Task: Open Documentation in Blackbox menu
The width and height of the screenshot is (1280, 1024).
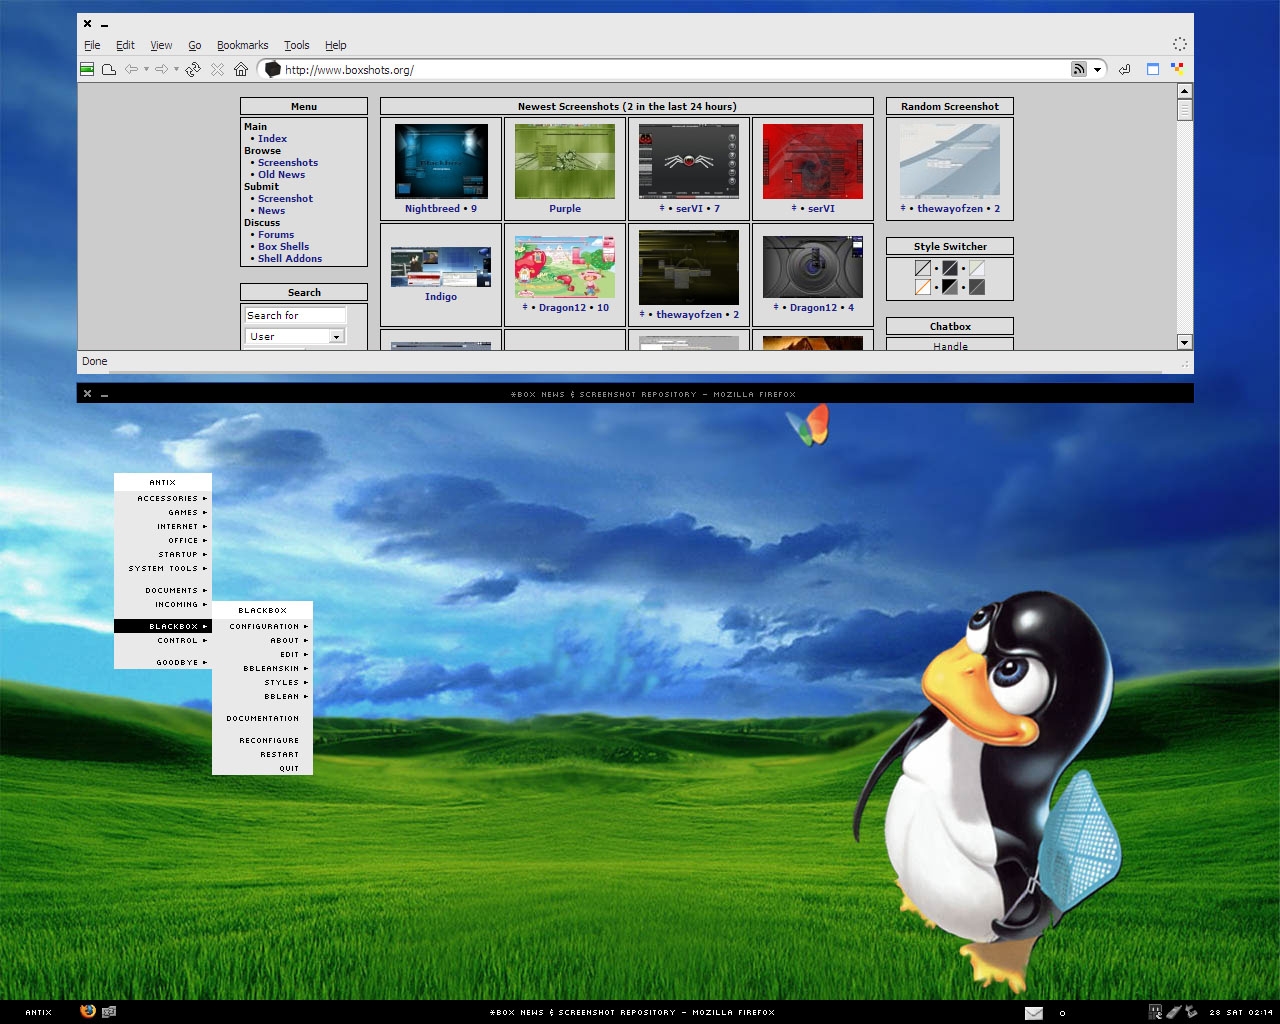Action: (263, 718)
